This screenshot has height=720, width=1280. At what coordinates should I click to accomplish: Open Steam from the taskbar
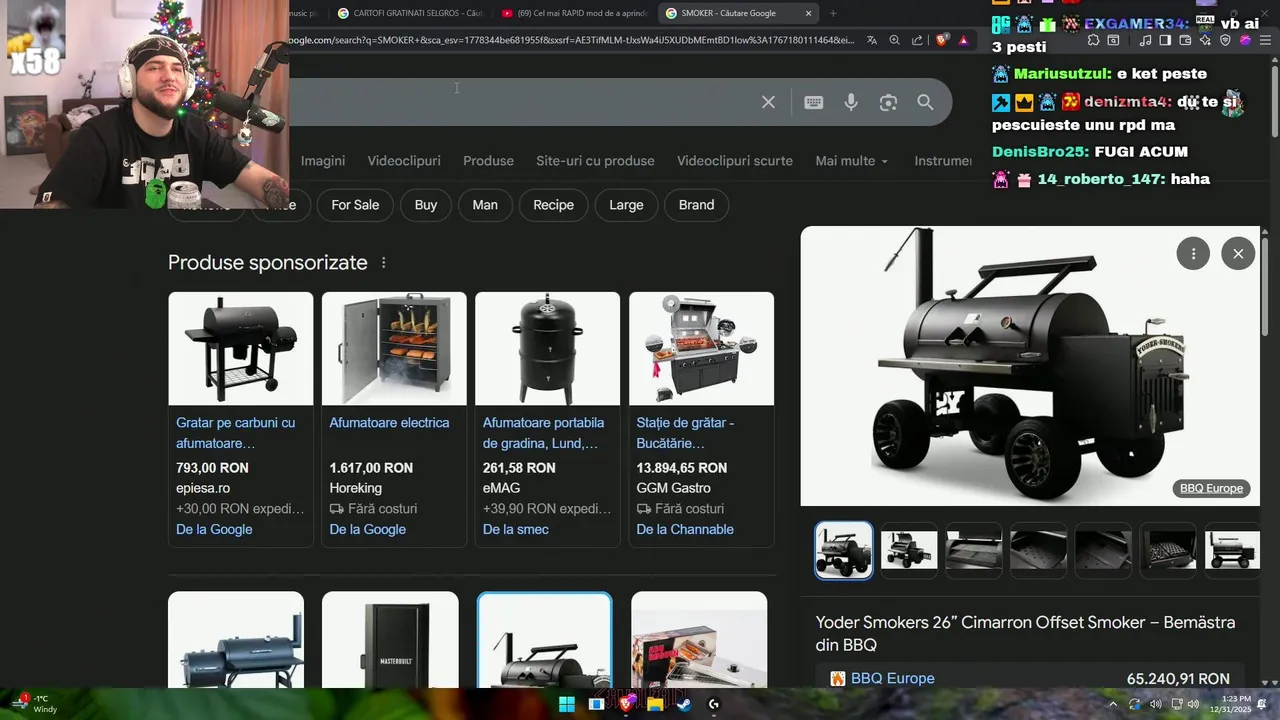click(x=684, y=704)
